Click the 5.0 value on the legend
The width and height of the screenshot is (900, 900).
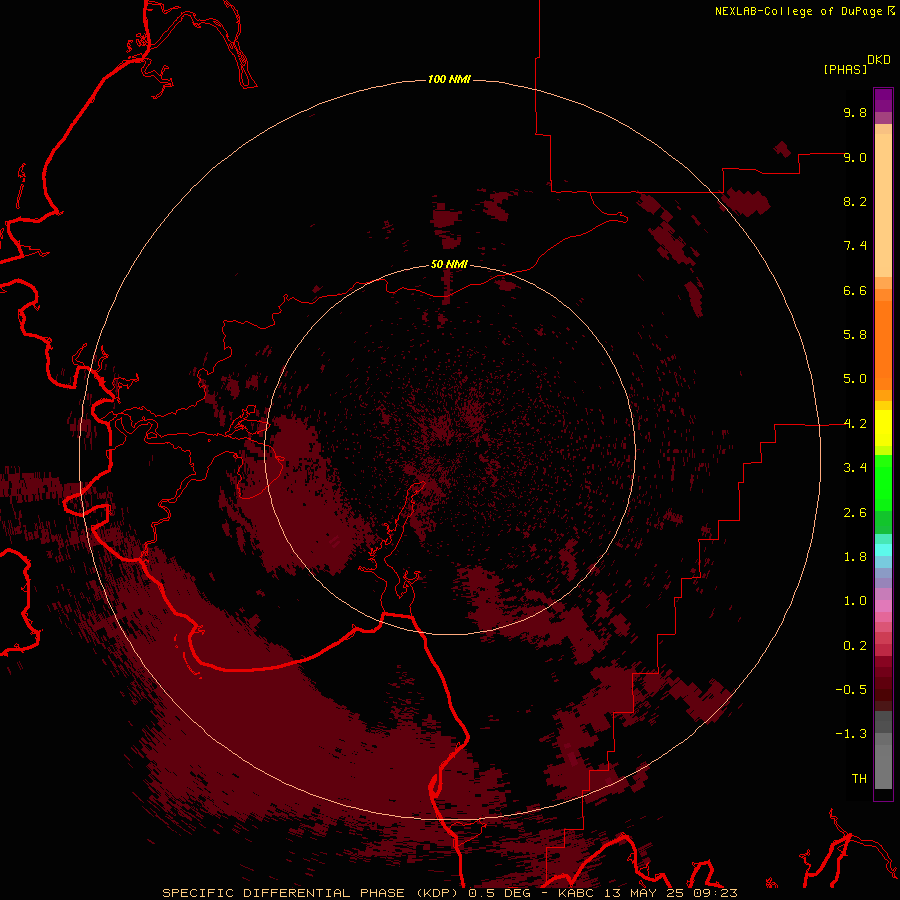(855, 379)
